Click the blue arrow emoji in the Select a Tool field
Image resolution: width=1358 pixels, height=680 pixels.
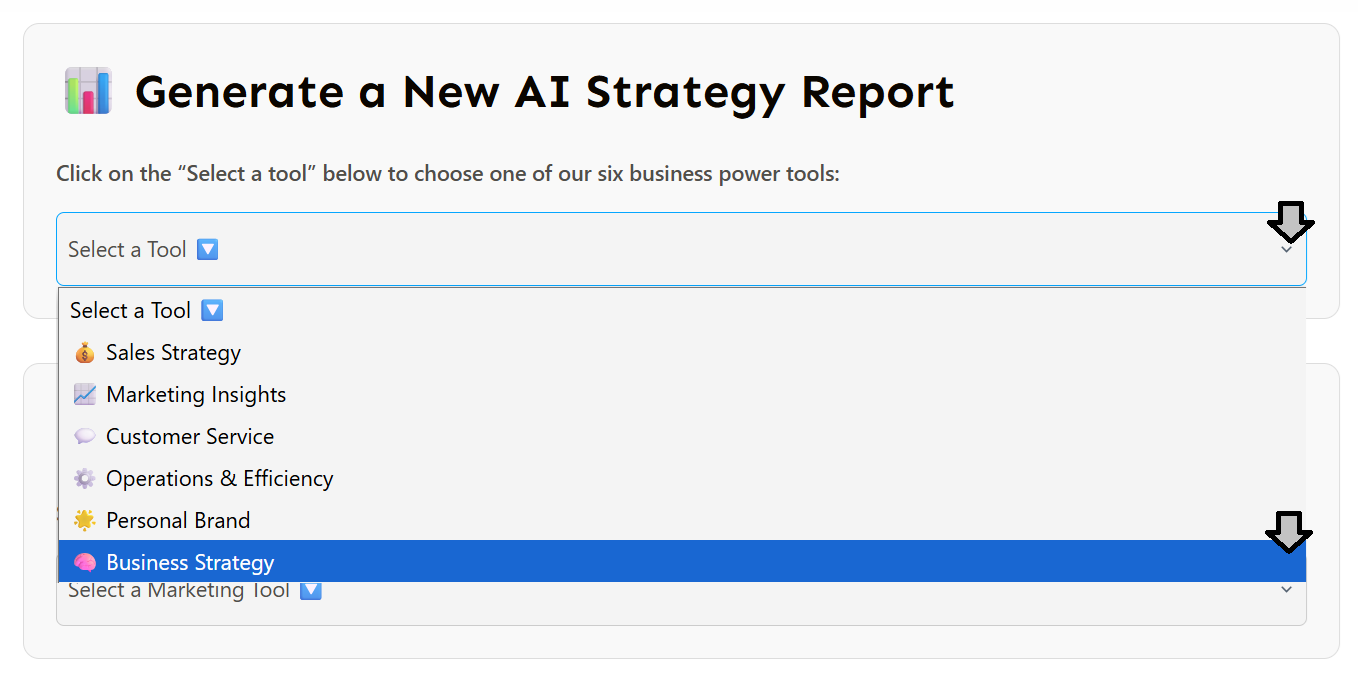click(x=207, y=249)
